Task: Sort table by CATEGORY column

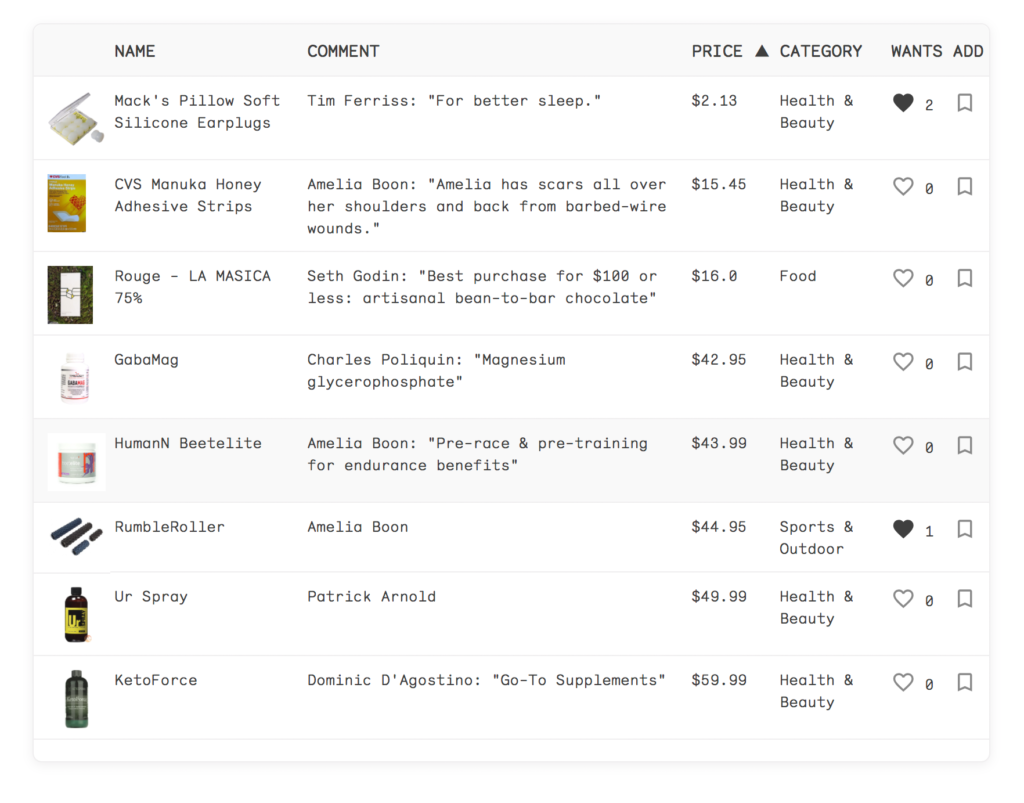Action: [x=821, y=51]
